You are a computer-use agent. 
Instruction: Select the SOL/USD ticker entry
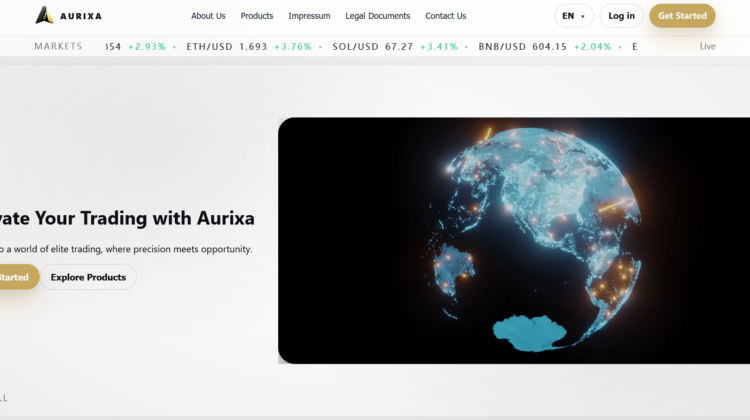(395, 46)
